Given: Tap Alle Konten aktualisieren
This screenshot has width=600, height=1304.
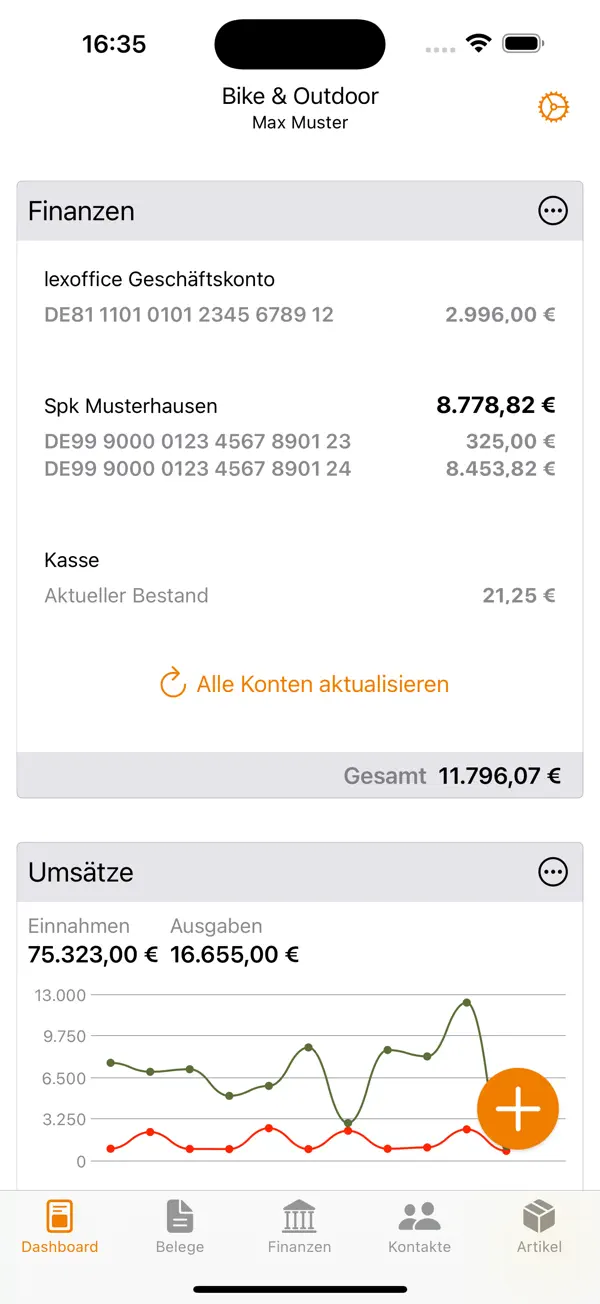Looking at the screenshot, I should (x=322, y=684).
